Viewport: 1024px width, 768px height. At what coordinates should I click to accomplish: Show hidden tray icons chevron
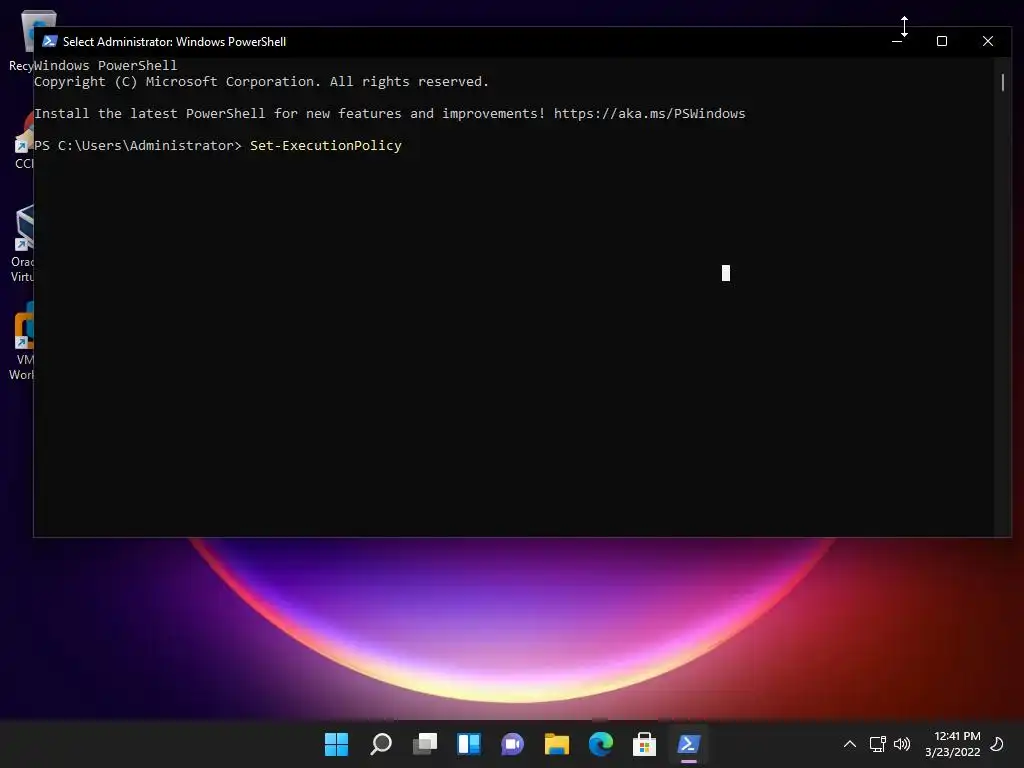(x=850, y=744)
